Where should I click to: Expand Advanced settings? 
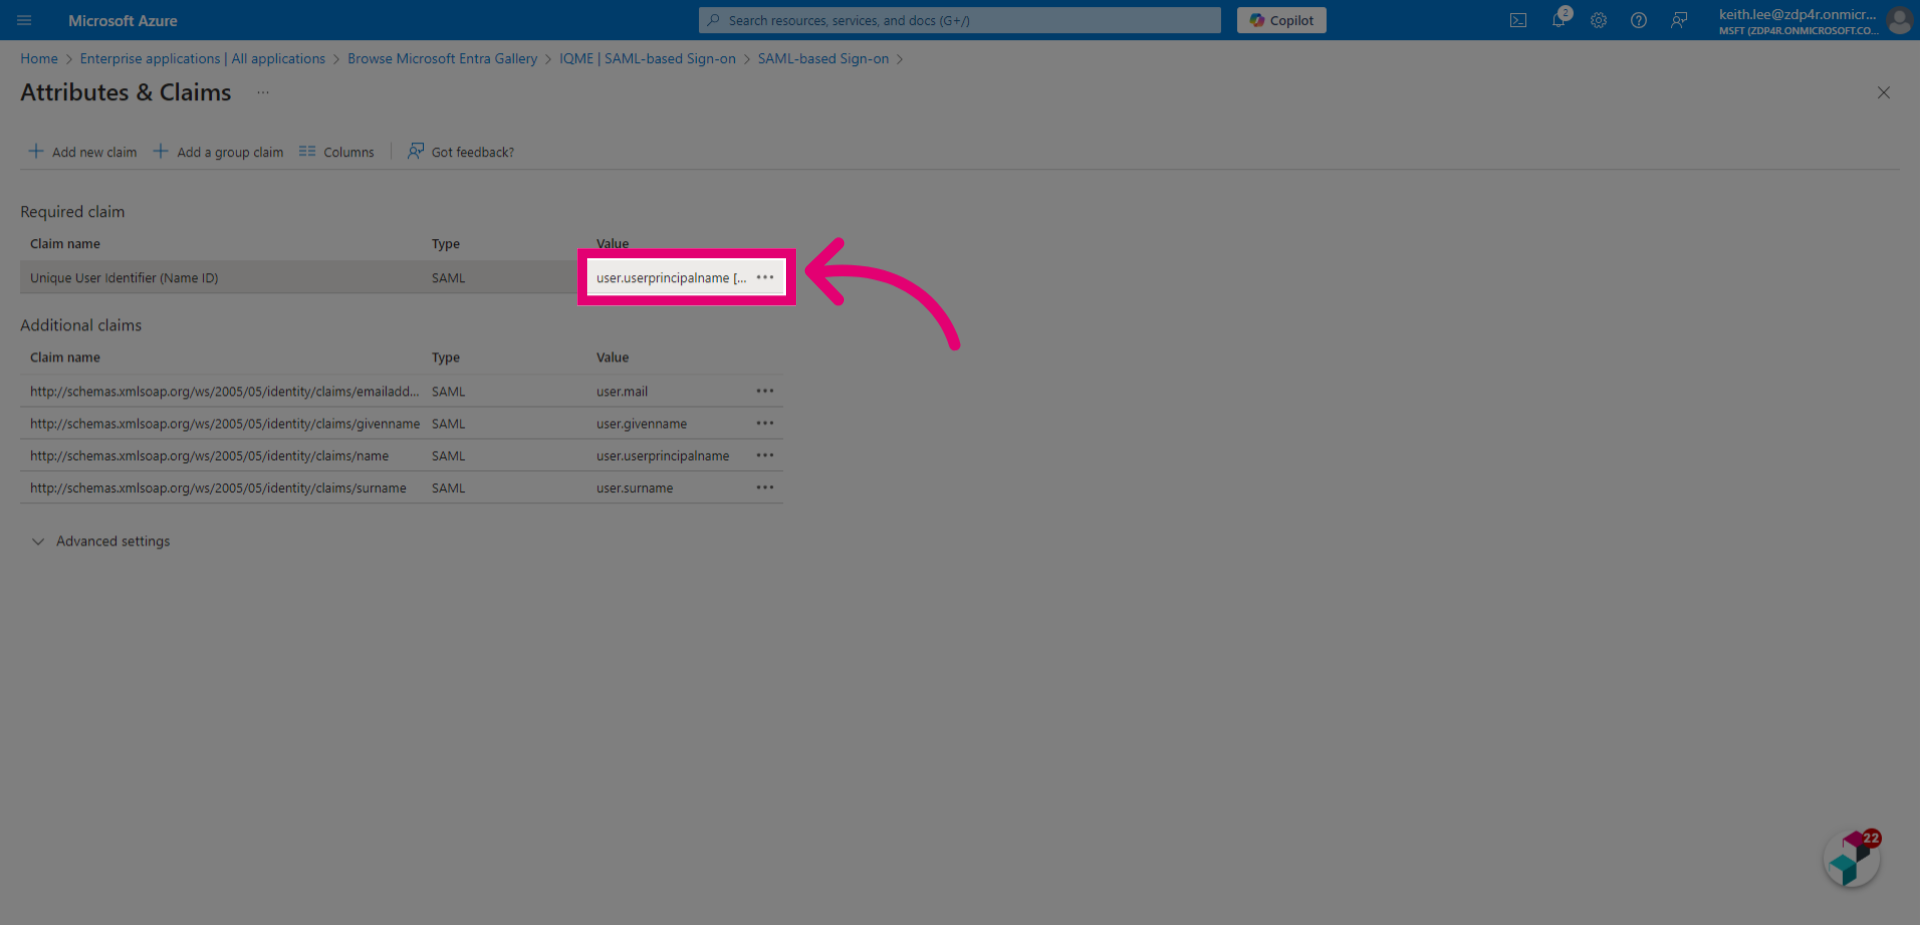[x=101, y=541]
